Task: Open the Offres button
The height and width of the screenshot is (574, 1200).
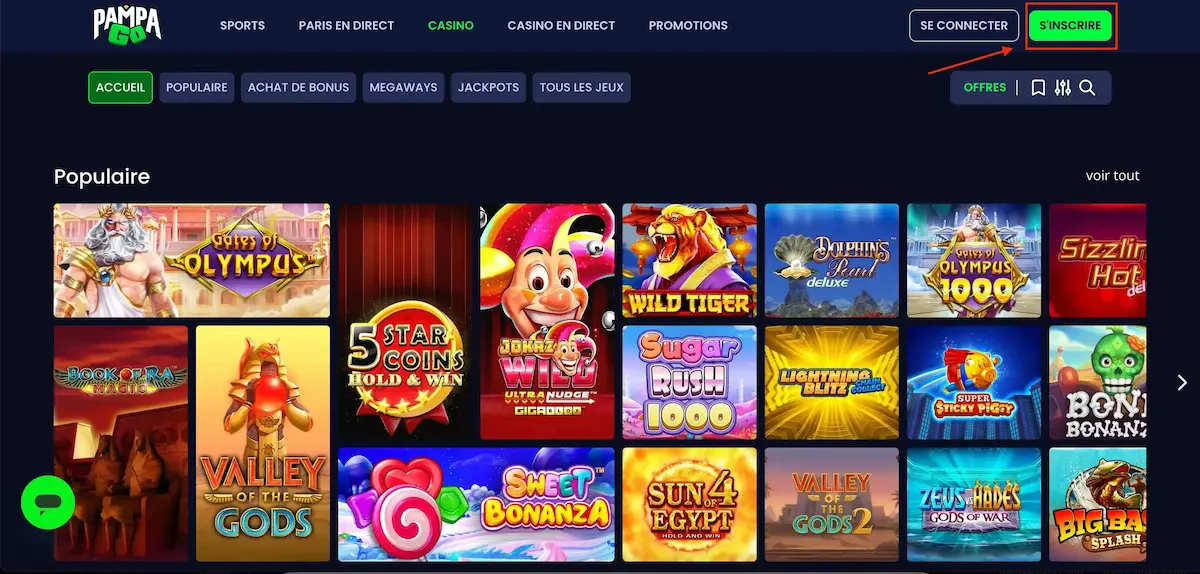Action: click(985, 87)
